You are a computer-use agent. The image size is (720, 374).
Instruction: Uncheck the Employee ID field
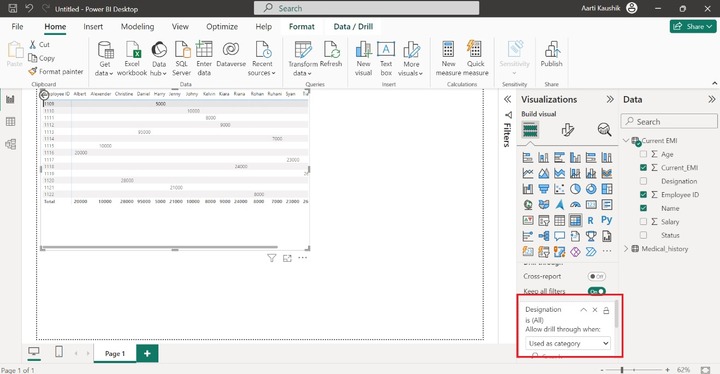tap(643, 195)
